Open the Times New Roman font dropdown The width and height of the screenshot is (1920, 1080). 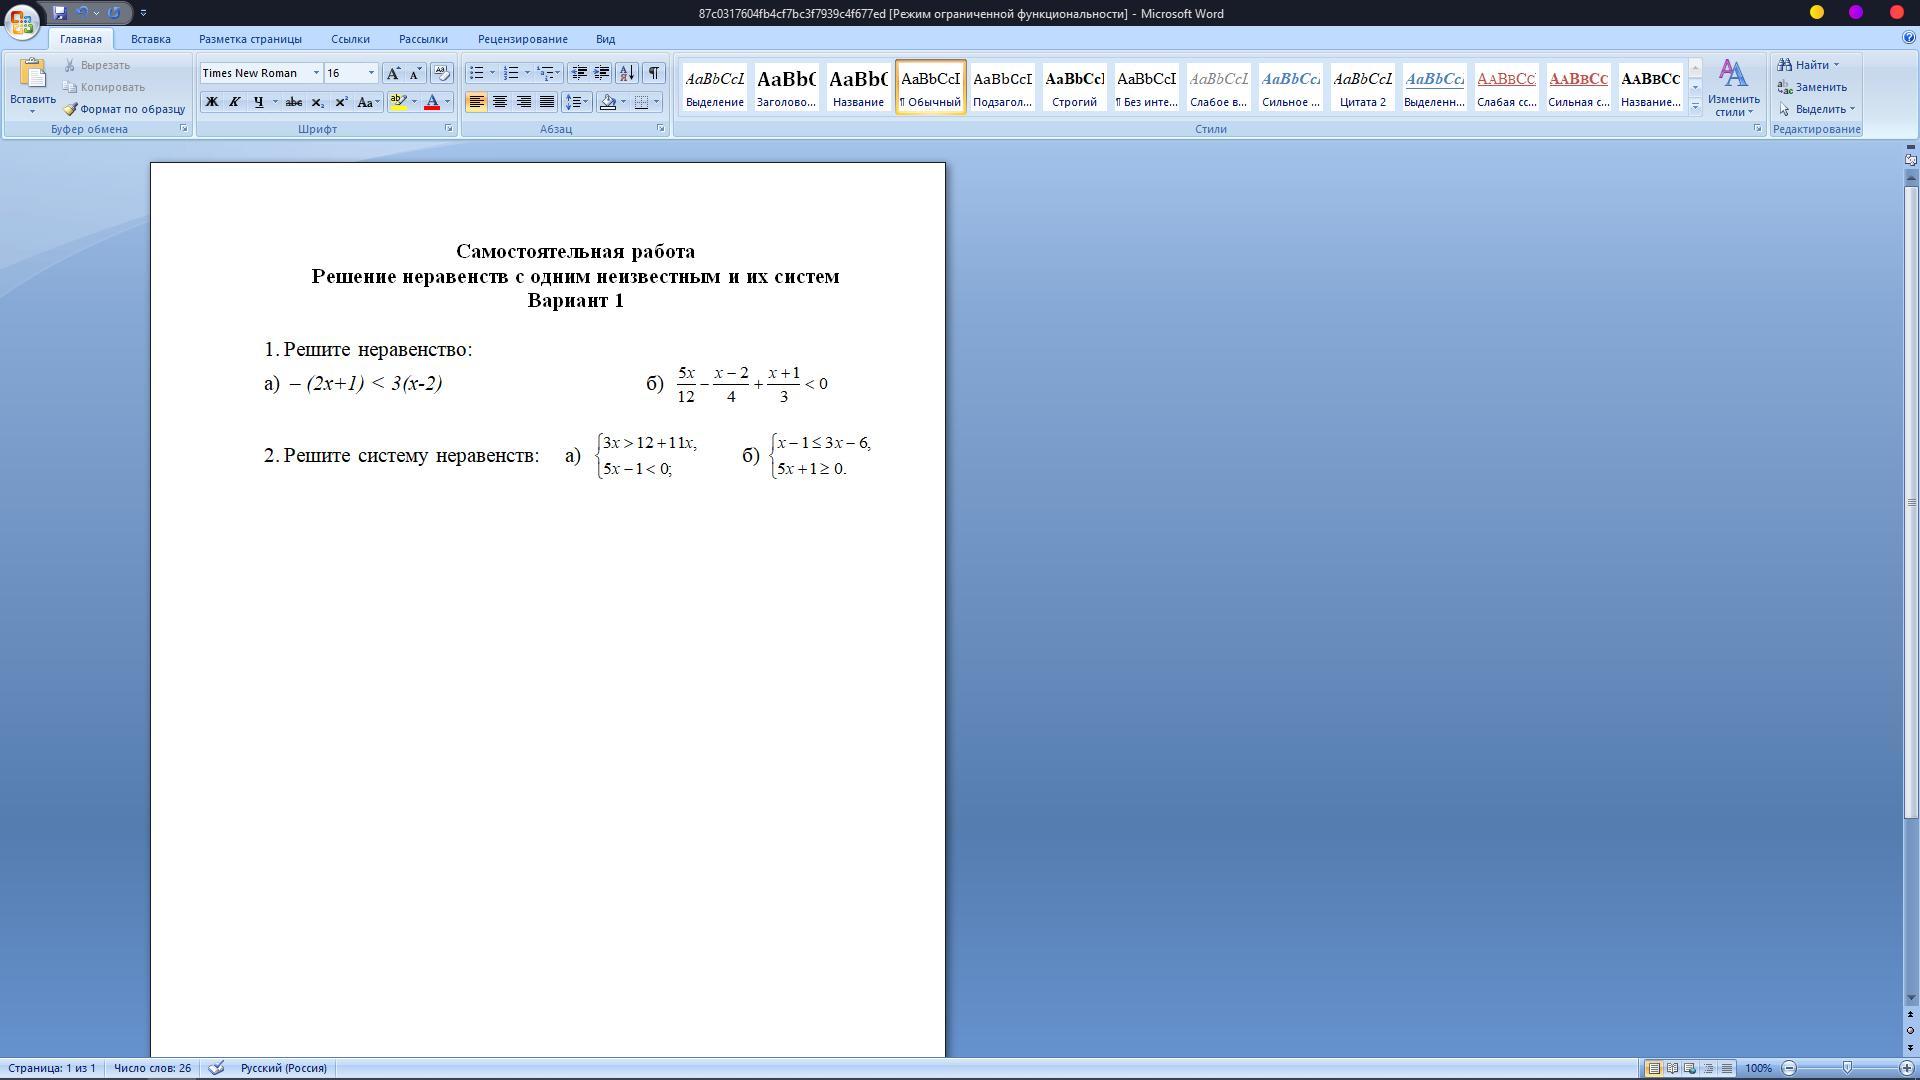(316, 73)
